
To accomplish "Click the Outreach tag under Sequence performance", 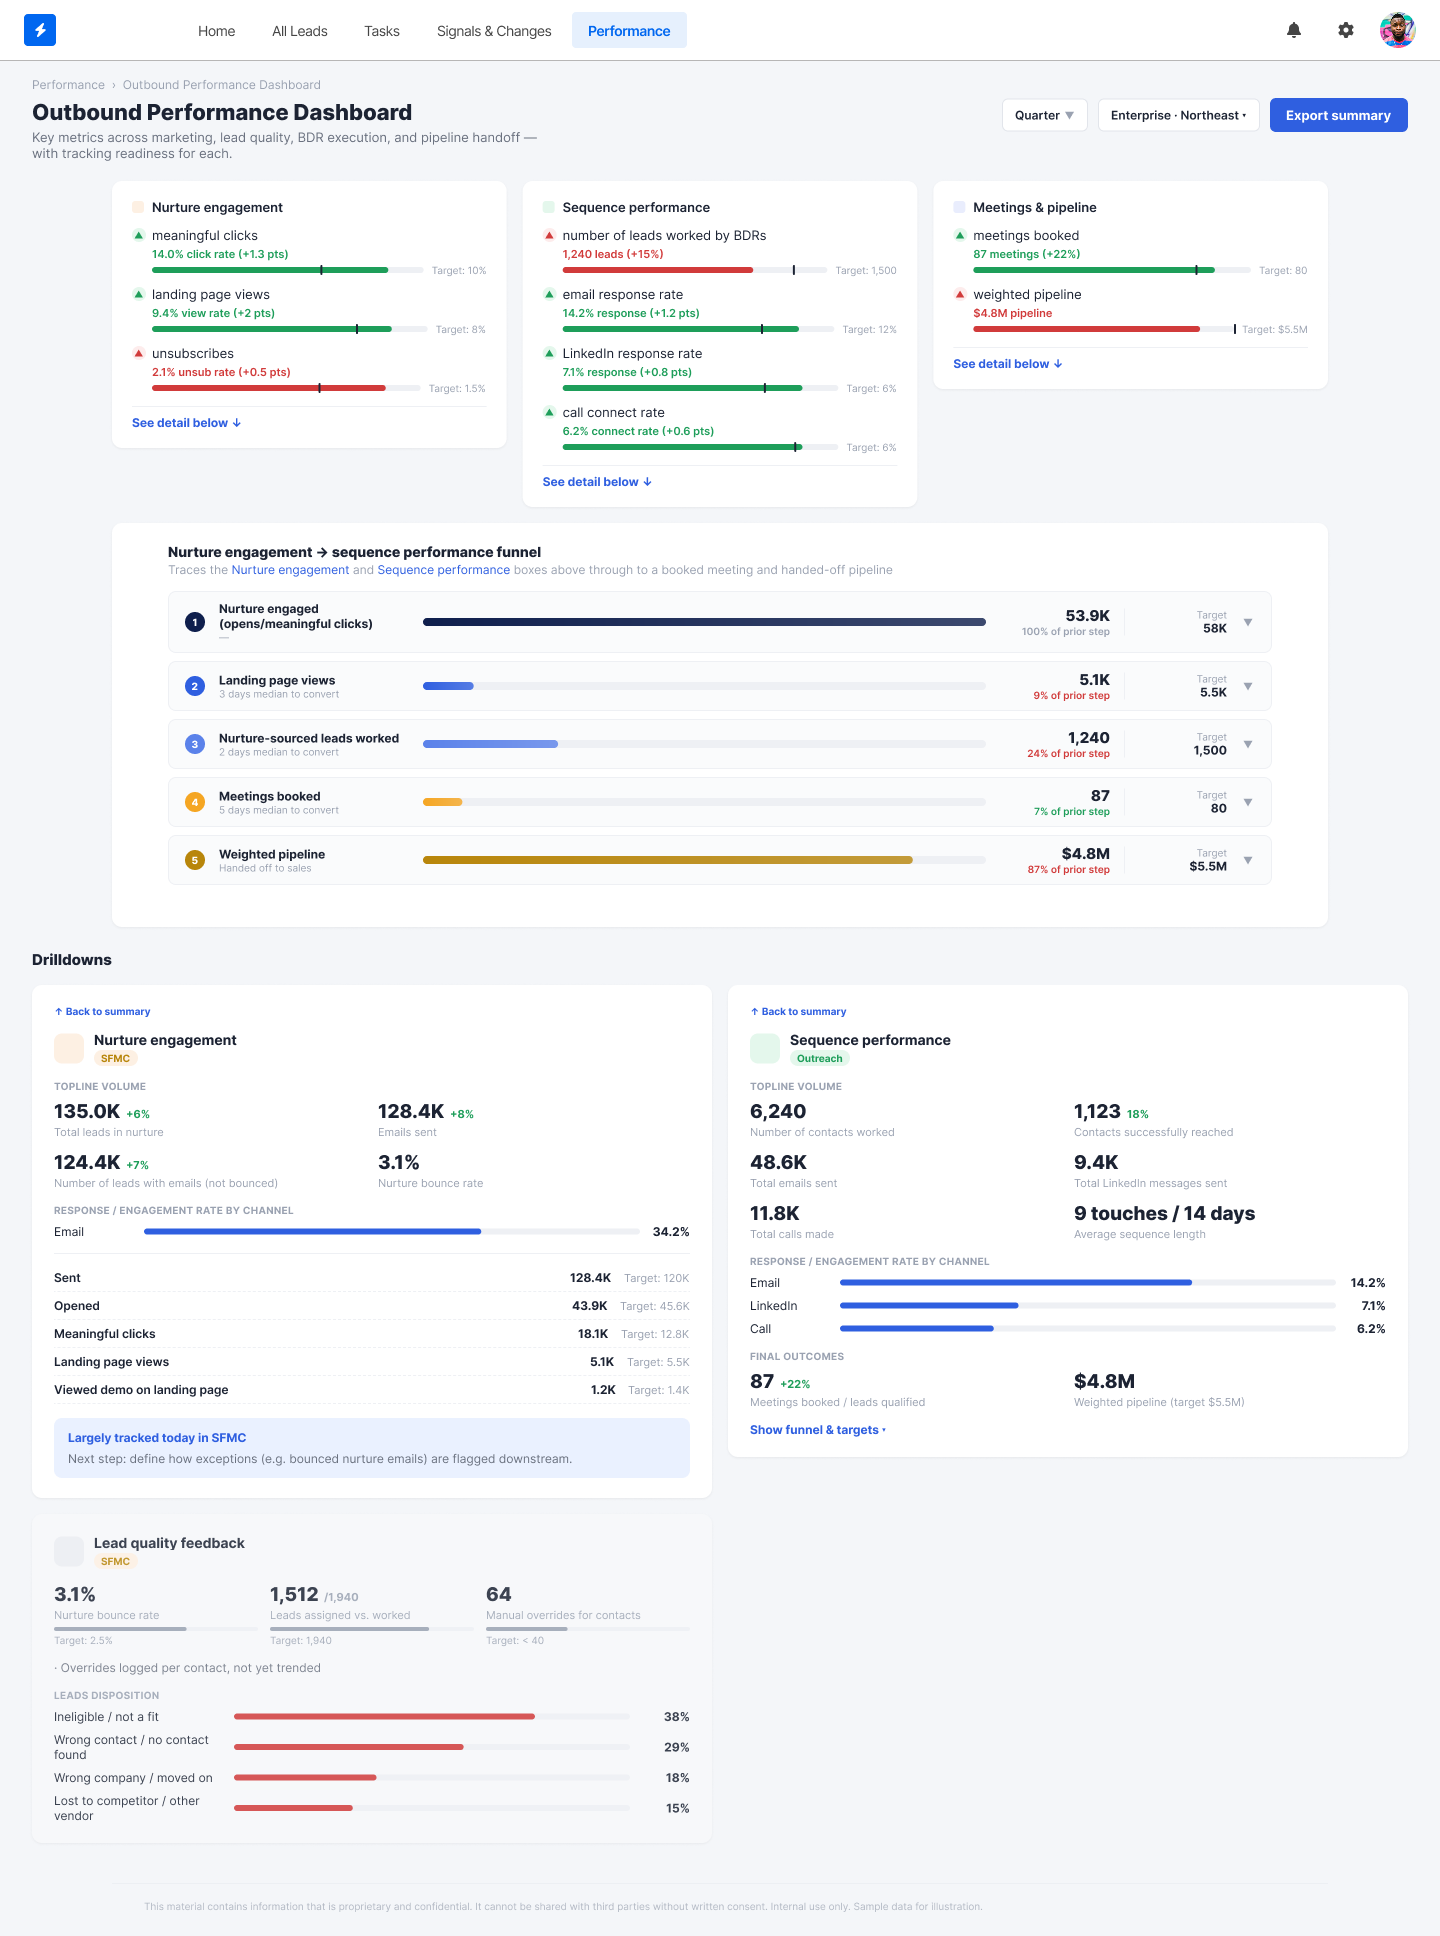I will pos(820,1058).
